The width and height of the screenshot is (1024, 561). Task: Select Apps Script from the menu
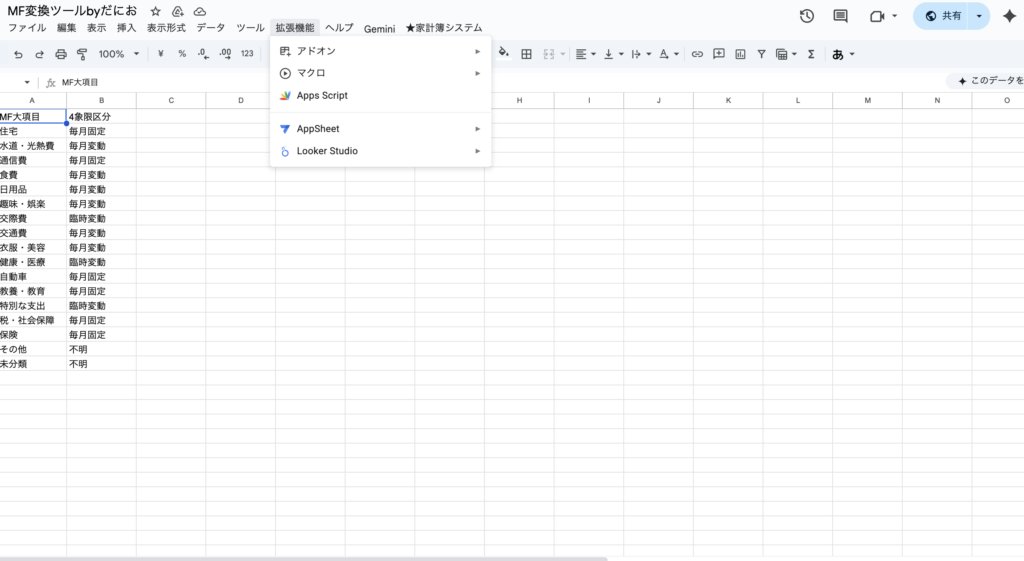pos(322,96)
